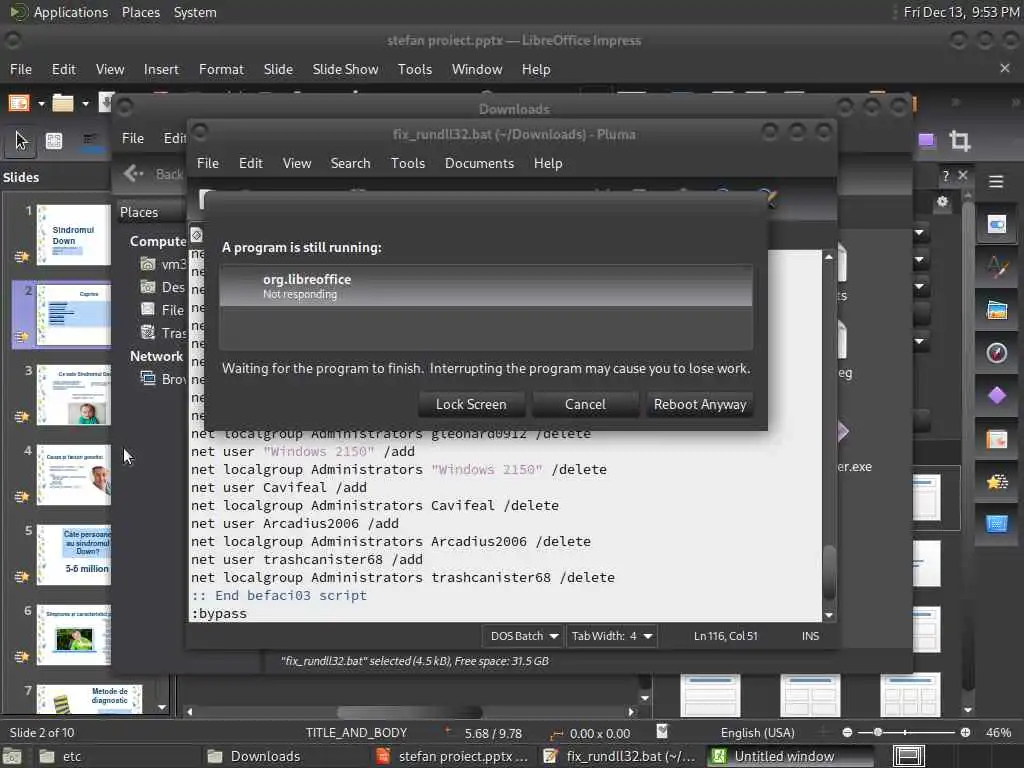The width and height of the screenshot is (1024, 768).
Task: Open the Properties deck in Impress sidebar
Action: (x=997, y=225)
